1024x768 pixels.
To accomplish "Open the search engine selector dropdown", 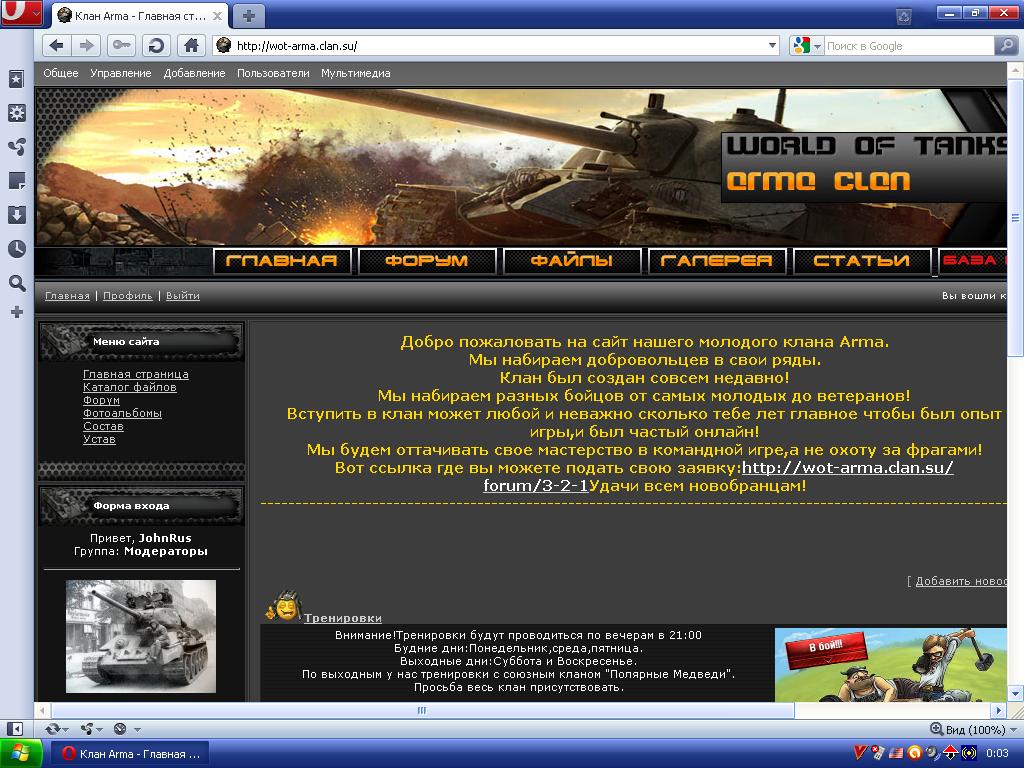I will (807, 46).
